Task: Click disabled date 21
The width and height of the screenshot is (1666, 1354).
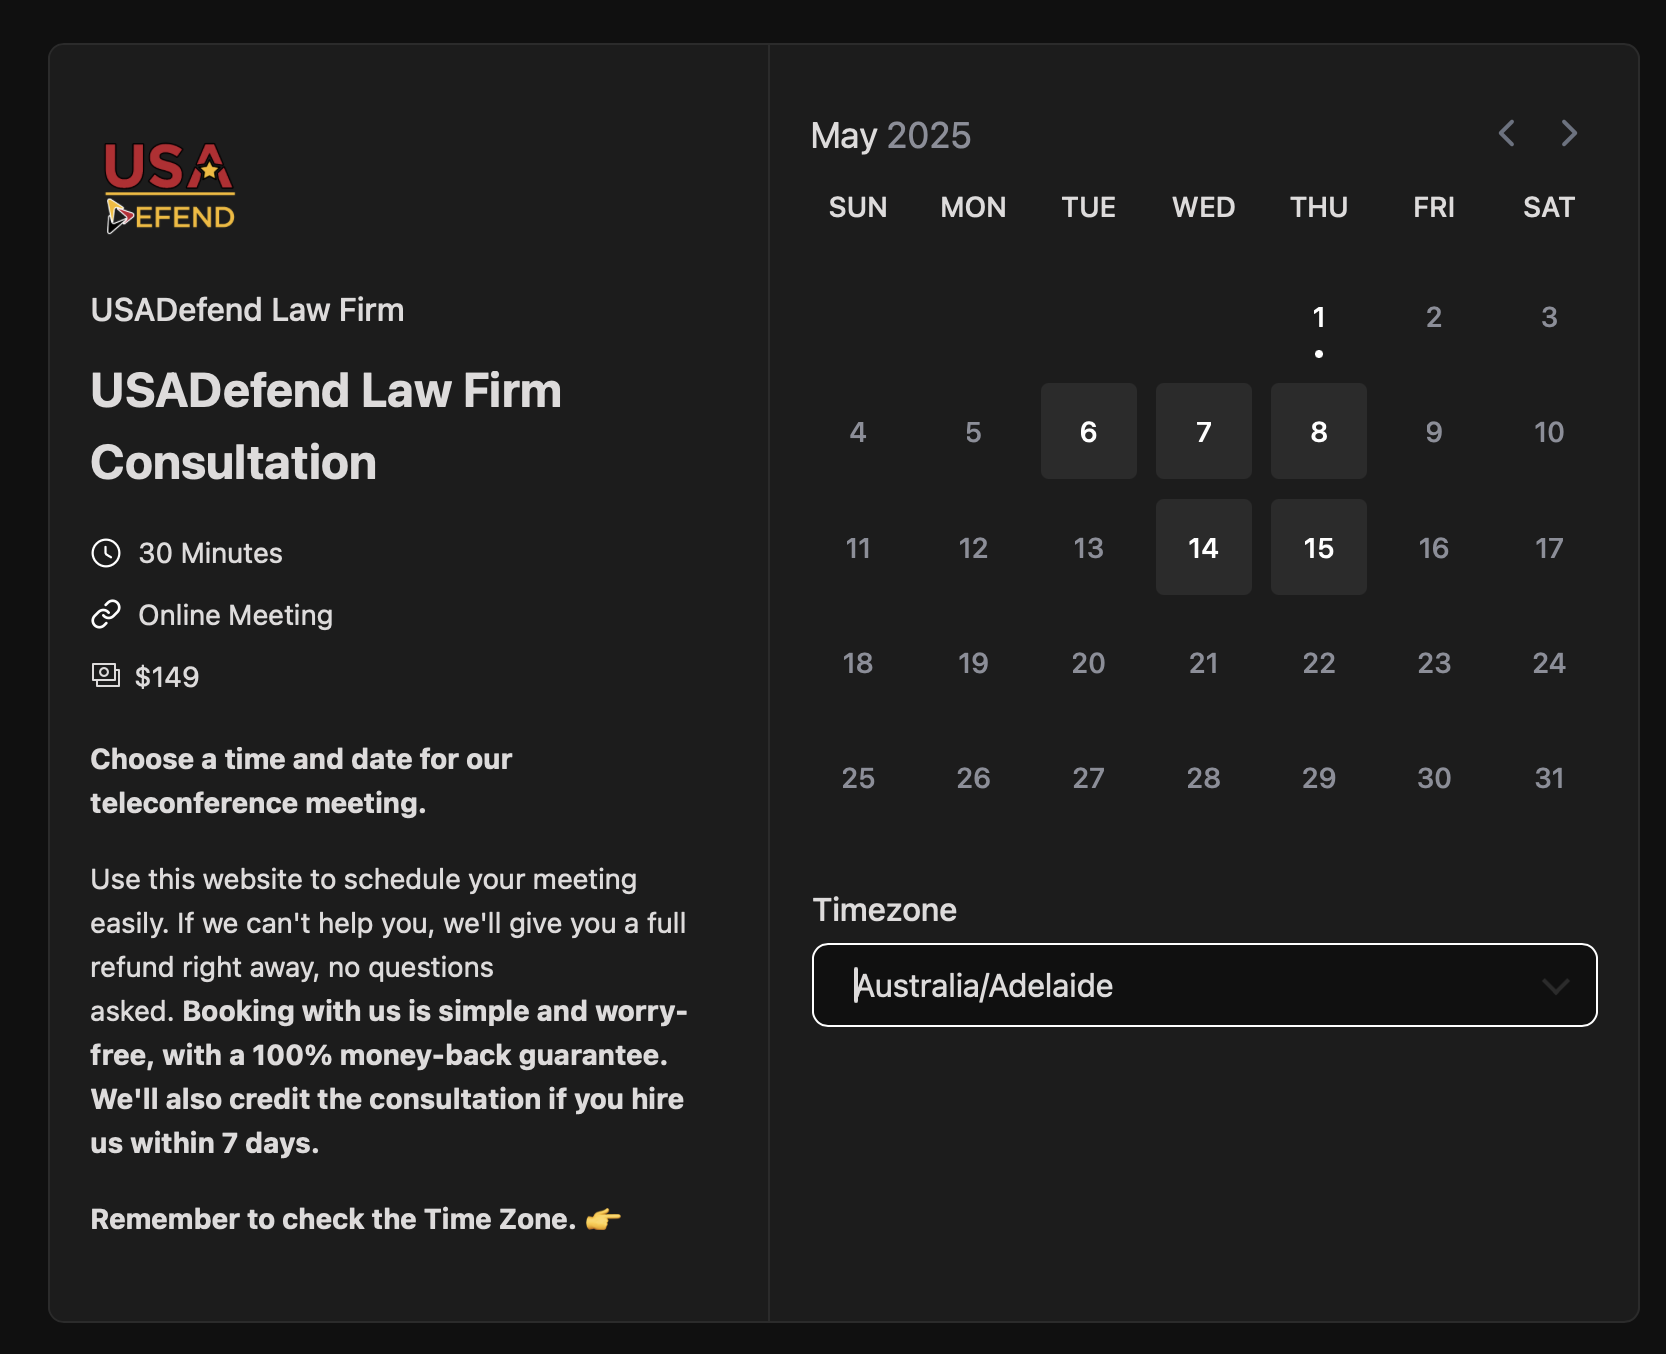Action: [1204, 662]
